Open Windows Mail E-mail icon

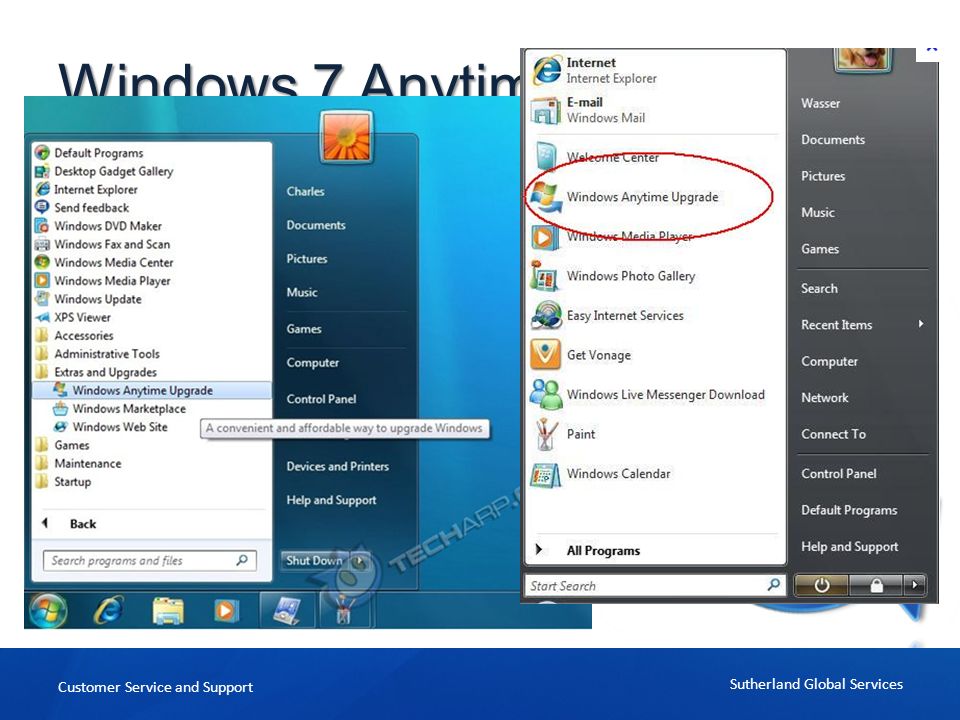tap(545, 111)
